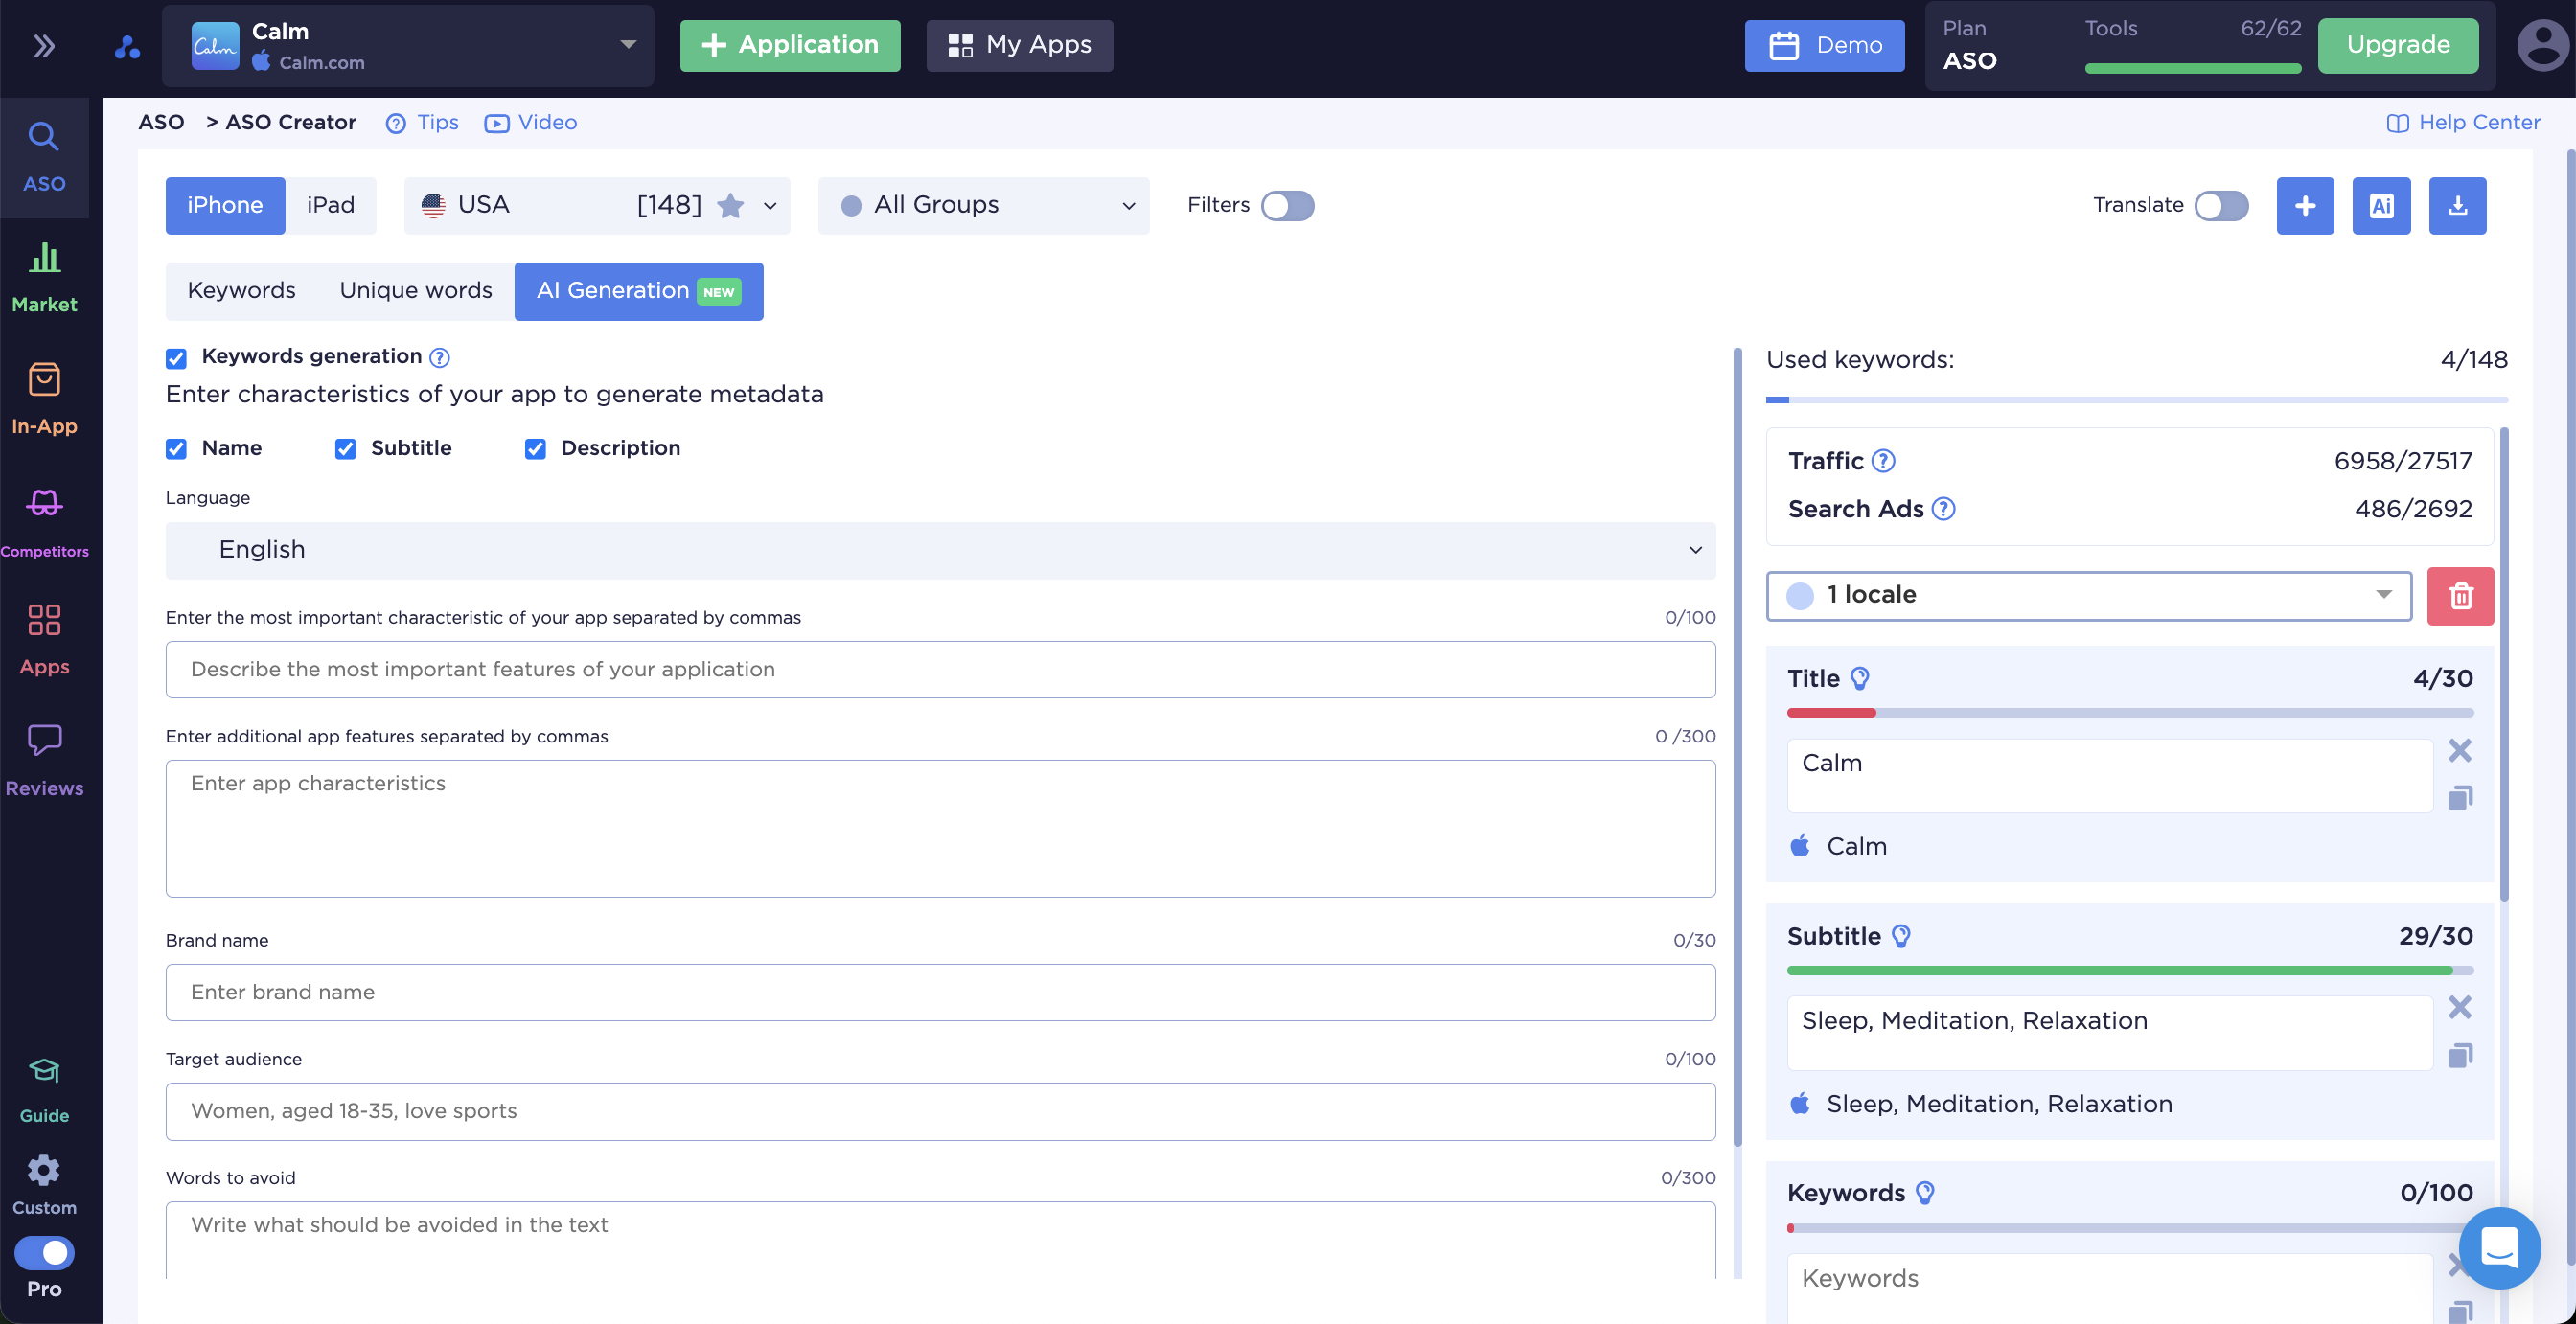Click the blue plus add button

point(2305,206)
